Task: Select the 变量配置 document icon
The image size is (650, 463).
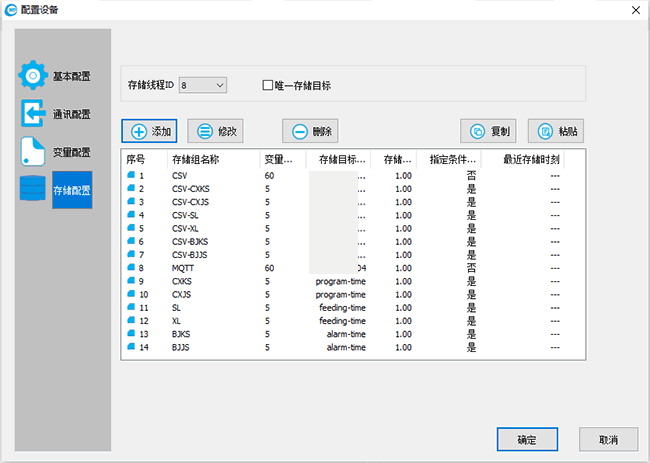Action: [x=34, y=152]
